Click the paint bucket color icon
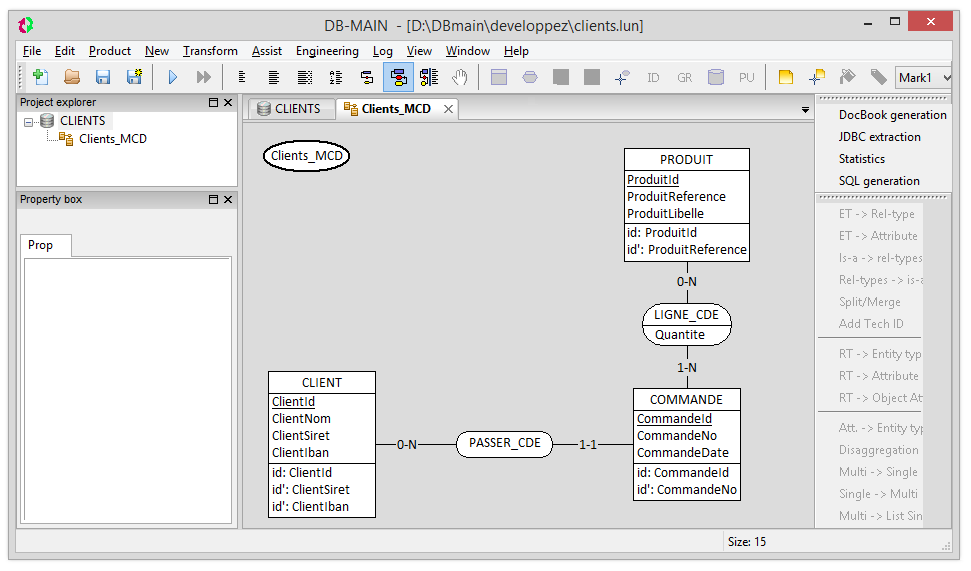The image size is (971, 571). click(x=847, y=77)
